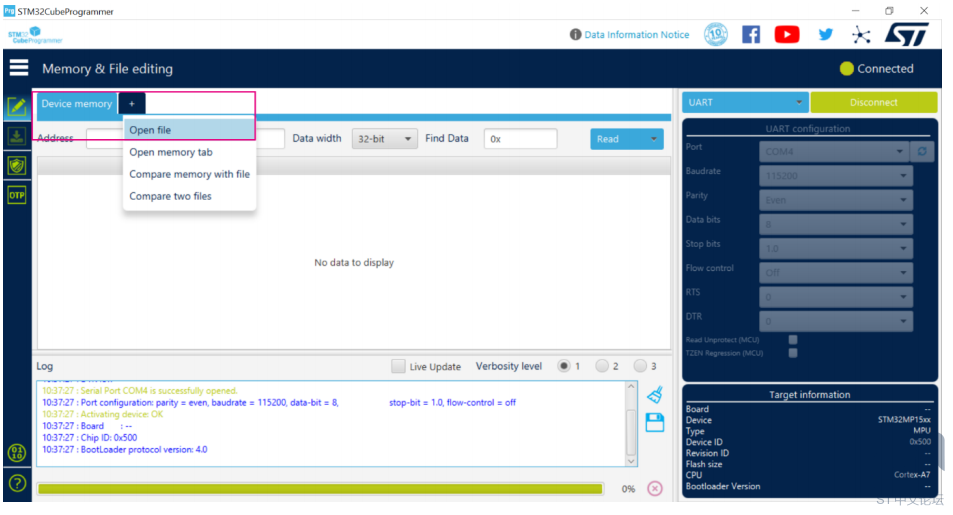Select the Memory & File editing pencil icon
The image size is (953, 515).
17,107
